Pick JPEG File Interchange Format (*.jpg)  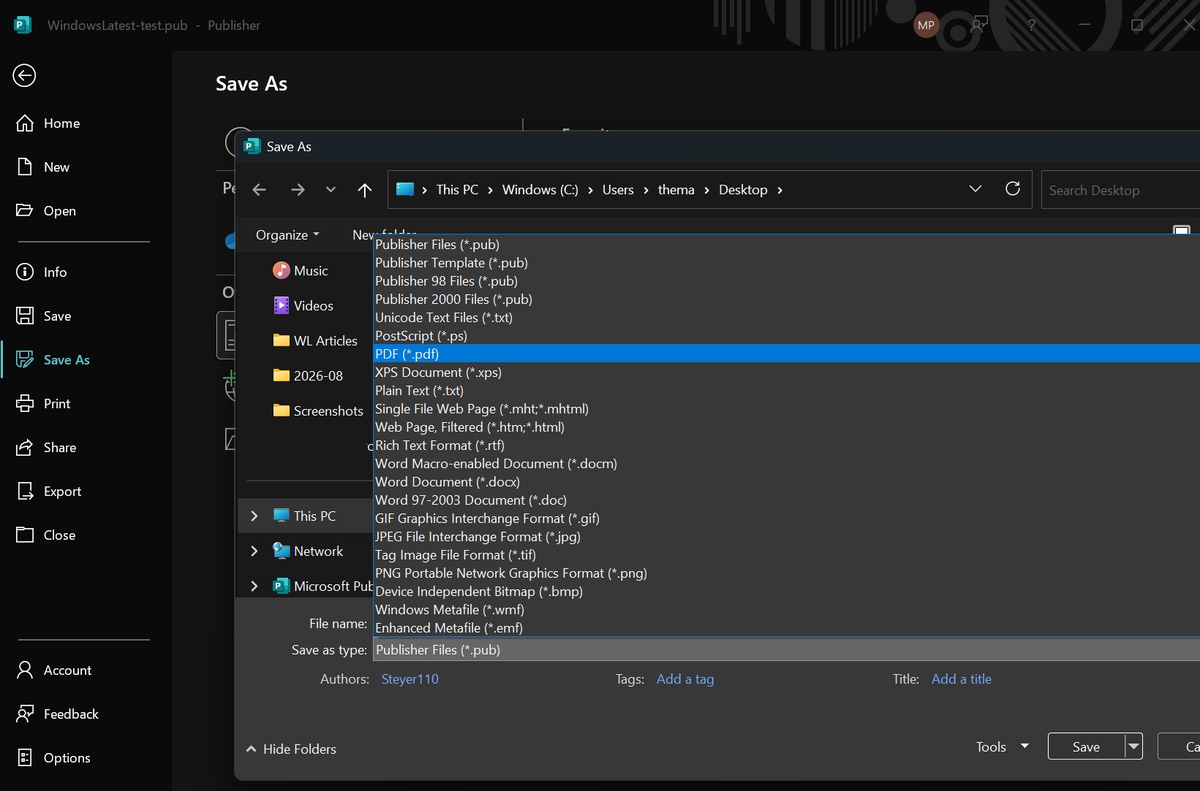tap(786, 537)
